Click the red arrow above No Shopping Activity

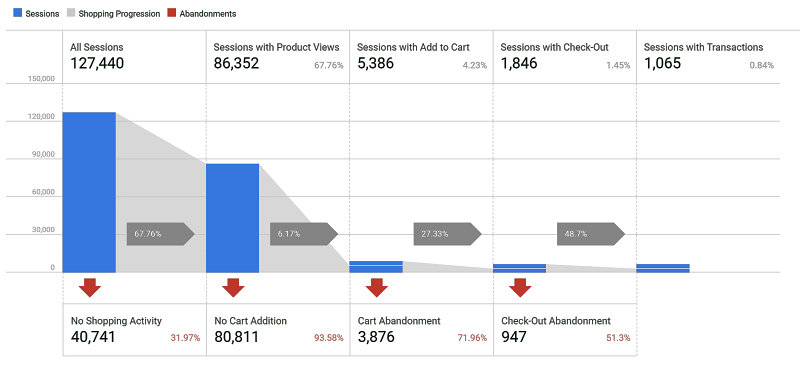point(90,287)
